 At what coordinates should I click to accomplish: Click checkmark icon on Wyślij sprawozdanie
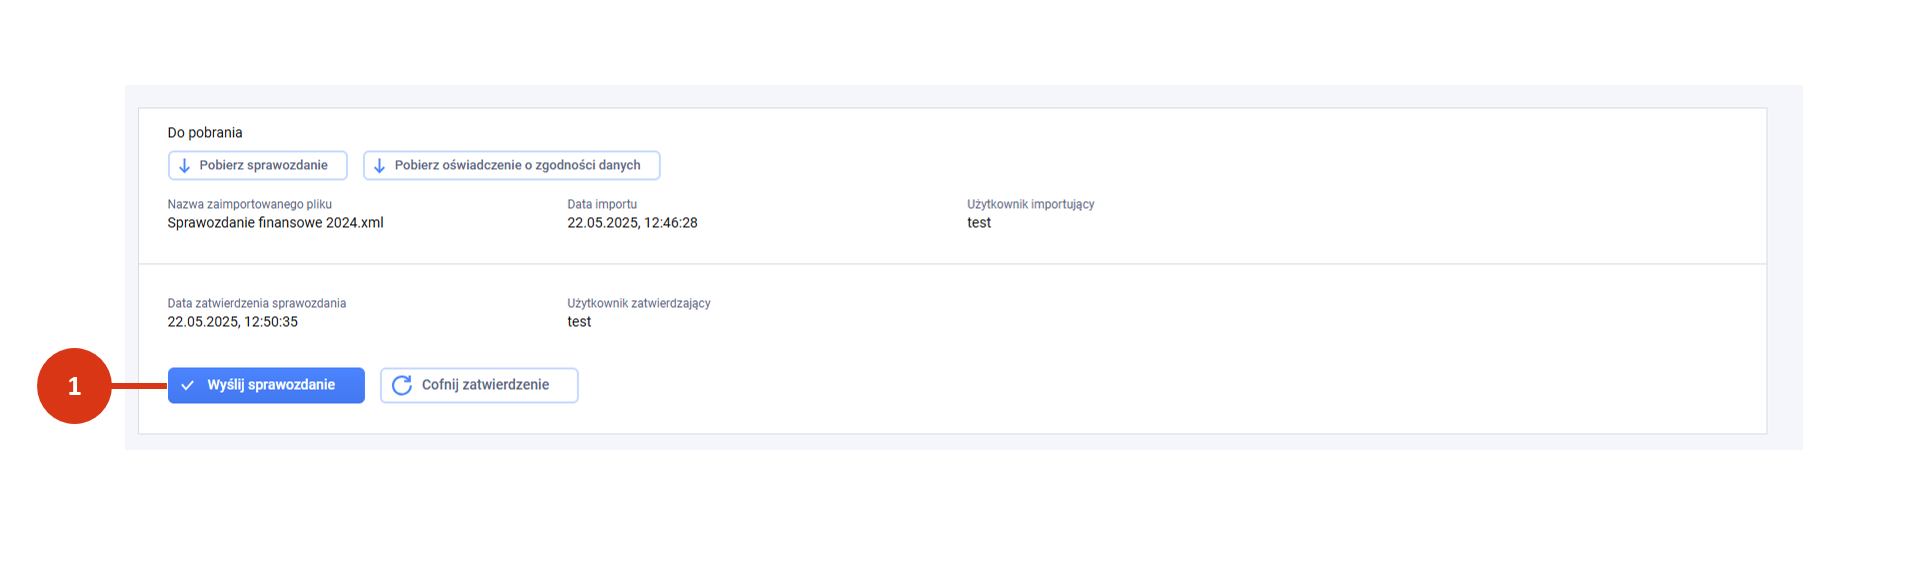point(187,385)
